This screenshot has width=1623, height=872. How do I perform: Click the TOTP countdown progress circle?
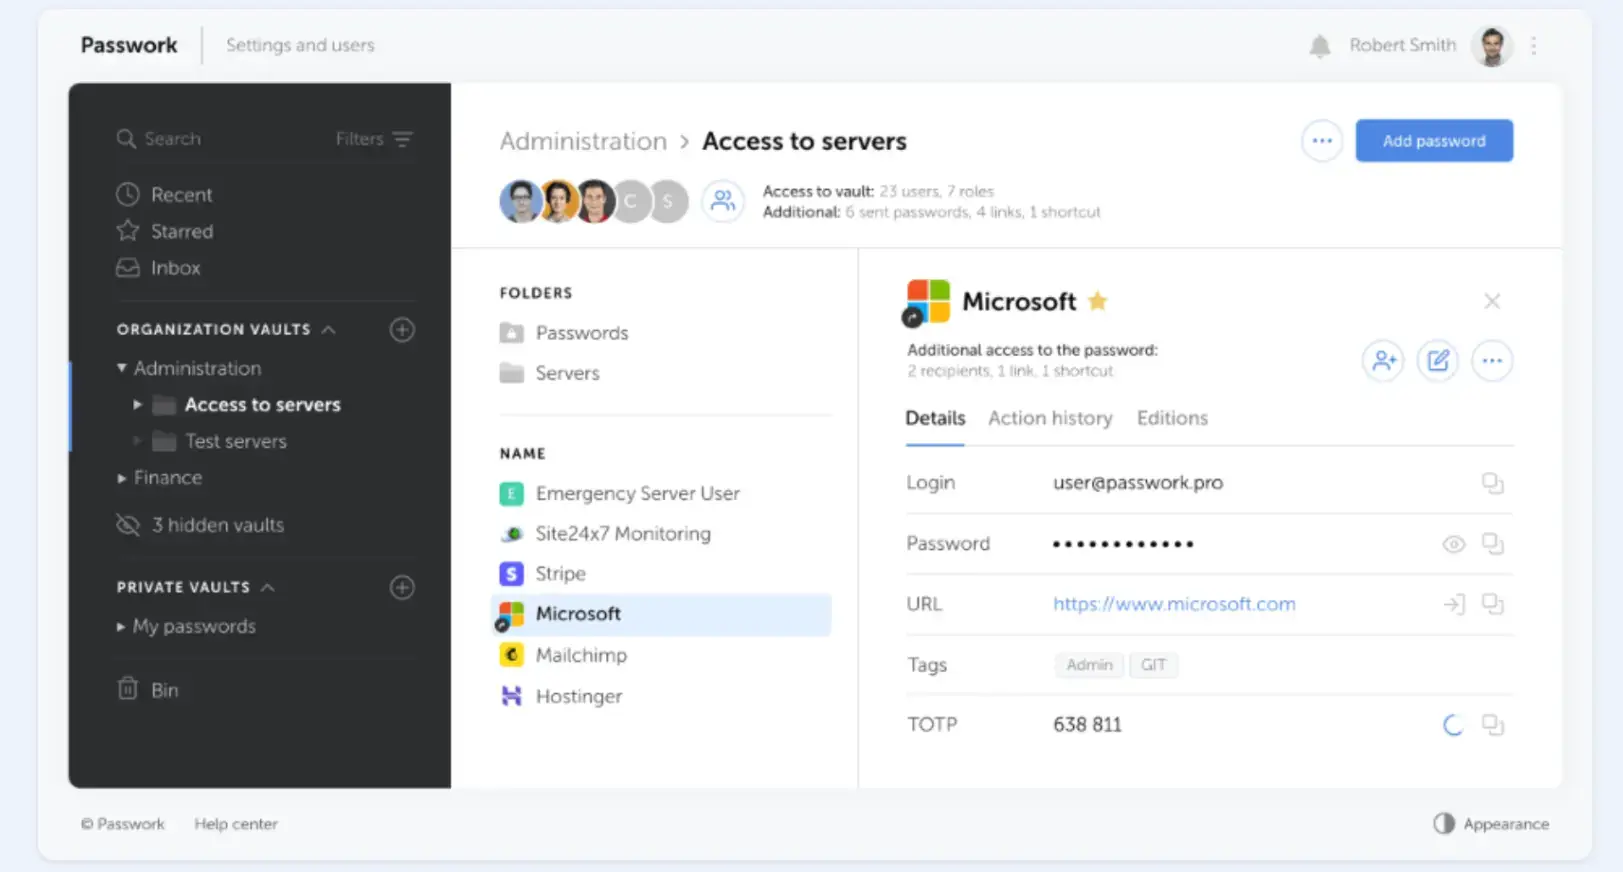[1452, 725]
